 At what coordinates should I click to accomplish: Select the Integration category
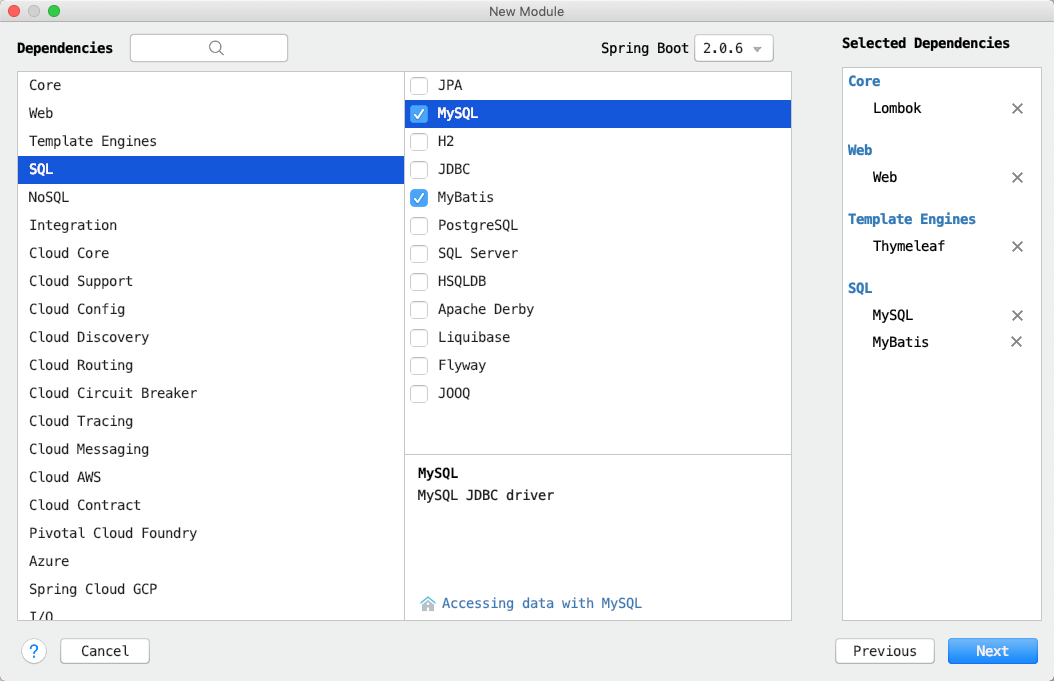tap(211, 225)
